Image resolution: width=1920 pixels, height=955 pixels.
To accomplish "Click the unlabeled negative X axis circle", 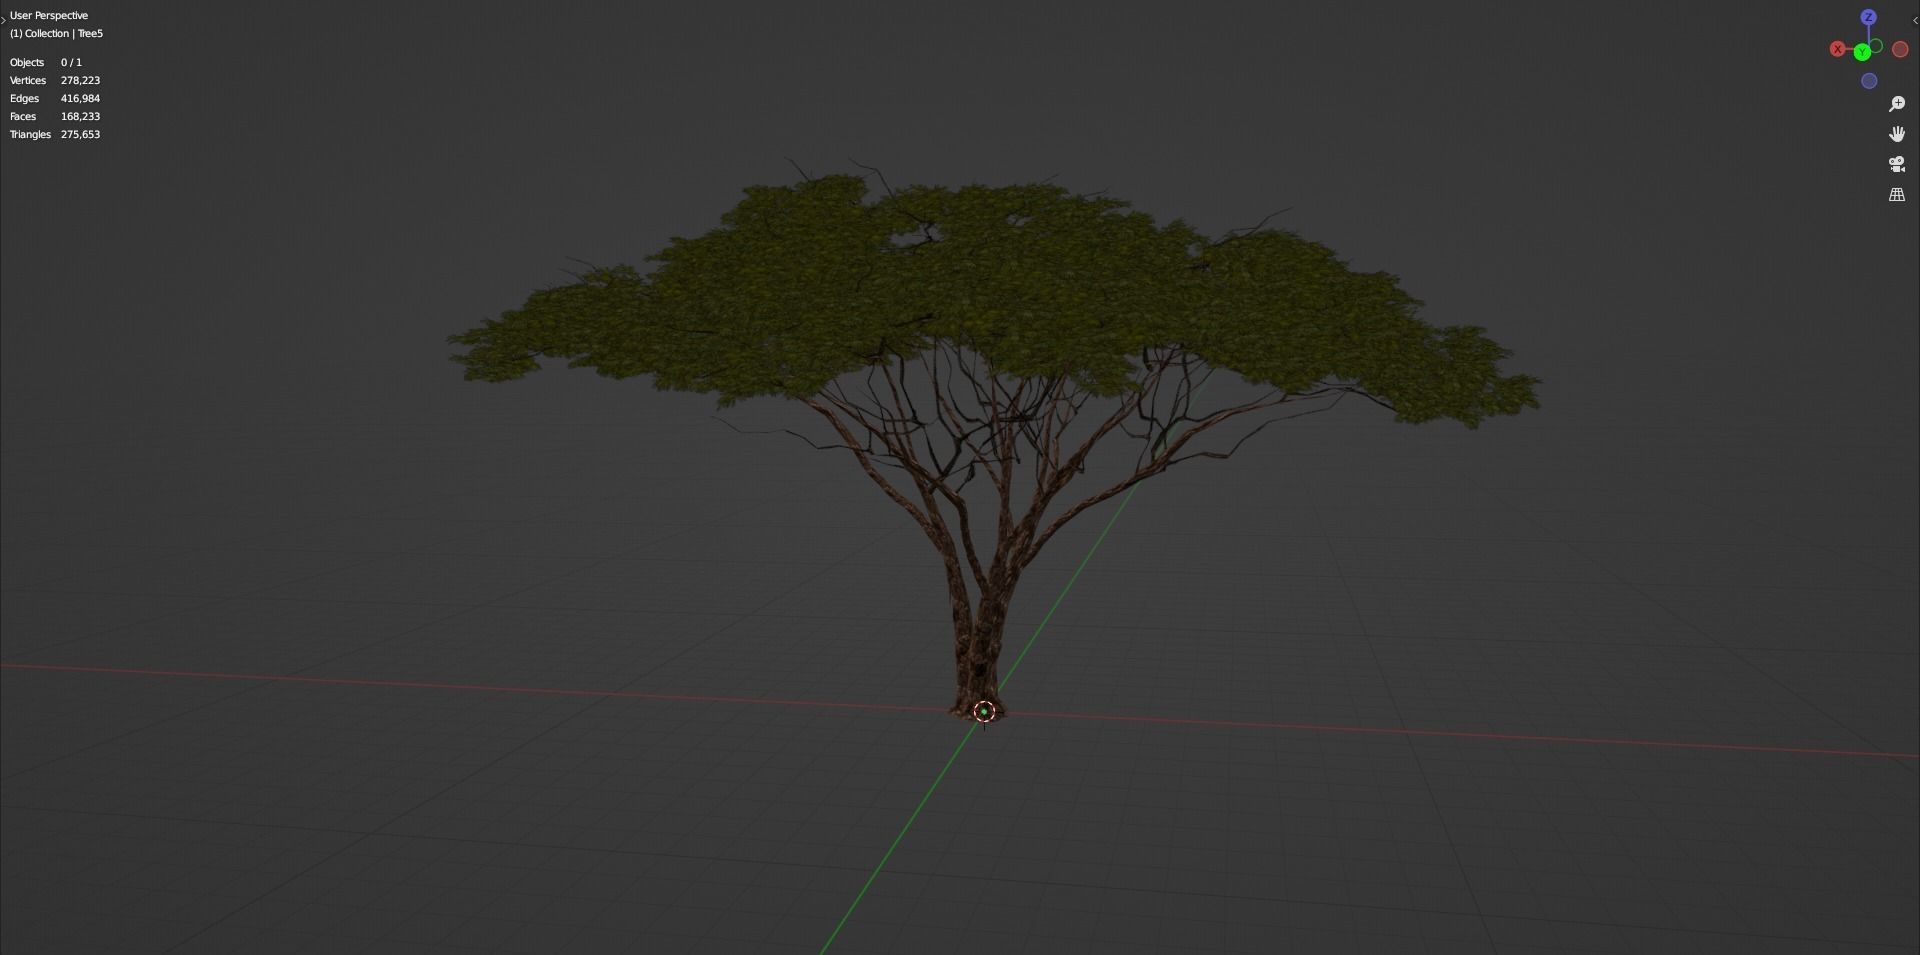I will [1900, 49].
